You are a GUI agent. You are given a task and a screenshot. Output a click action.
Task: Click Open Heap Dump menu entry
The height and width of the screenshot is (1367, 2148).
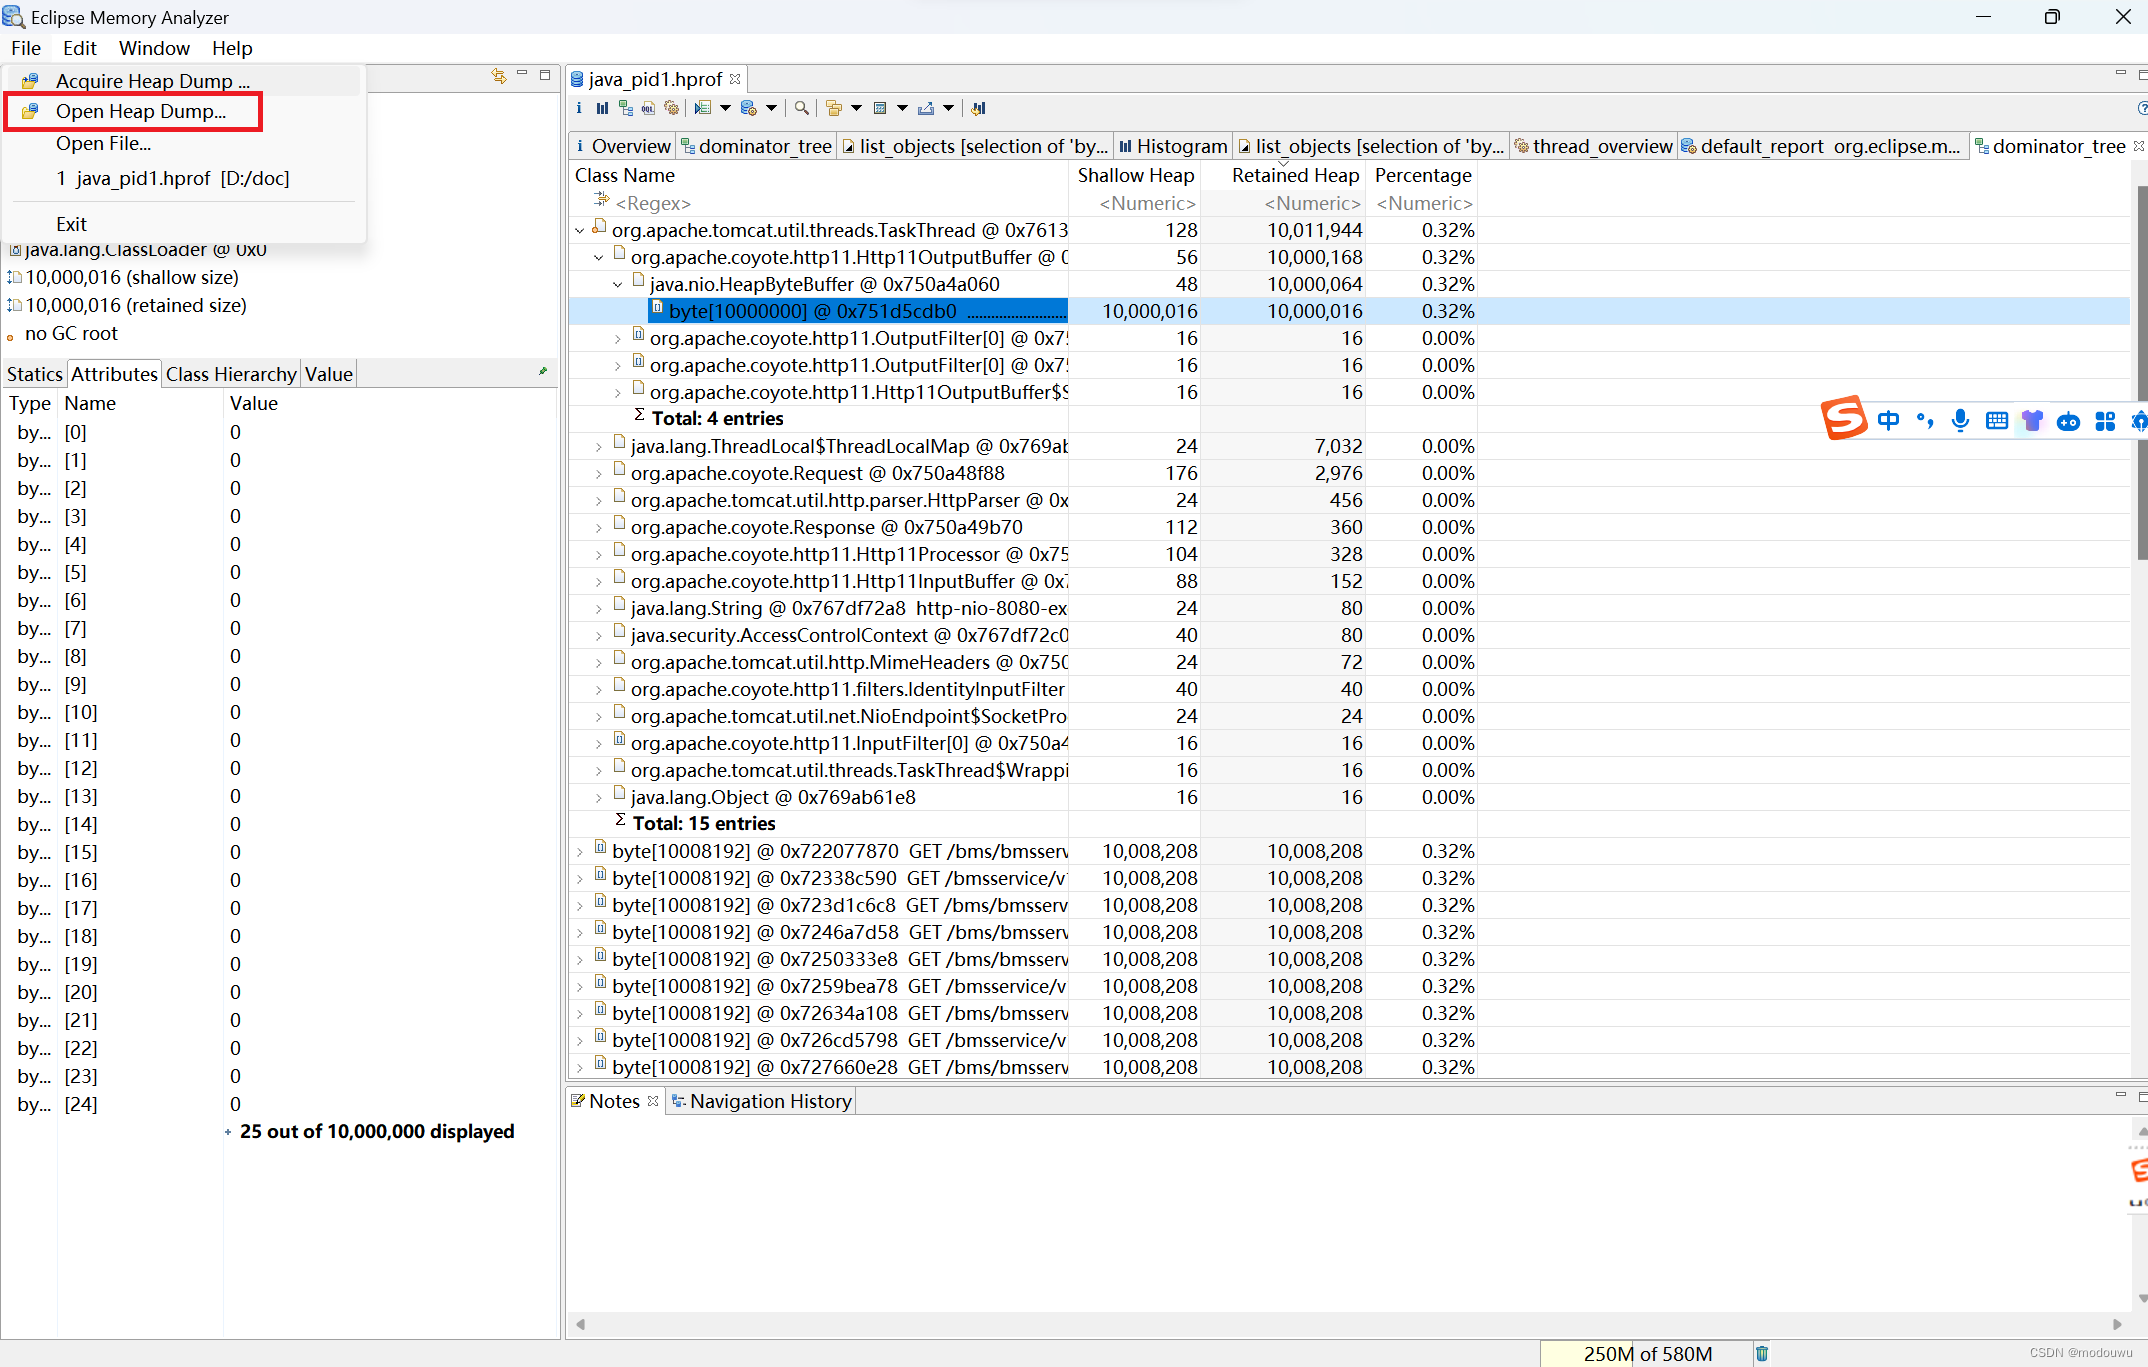[140, 111]
